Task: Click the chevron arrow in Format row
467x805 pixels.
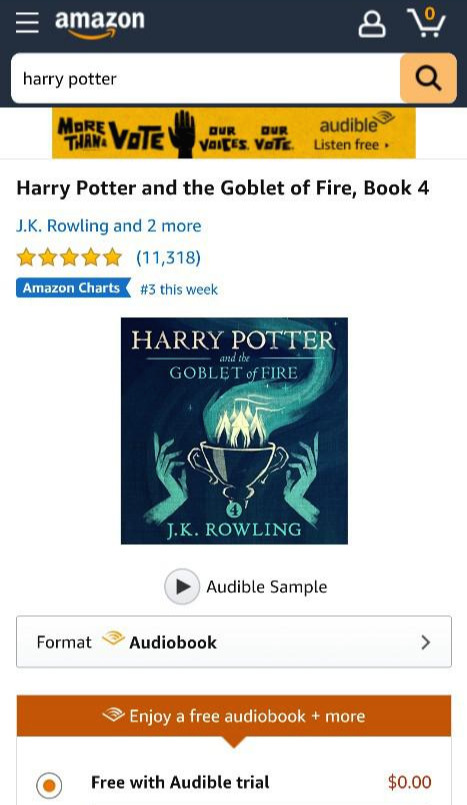Action: 425,642
